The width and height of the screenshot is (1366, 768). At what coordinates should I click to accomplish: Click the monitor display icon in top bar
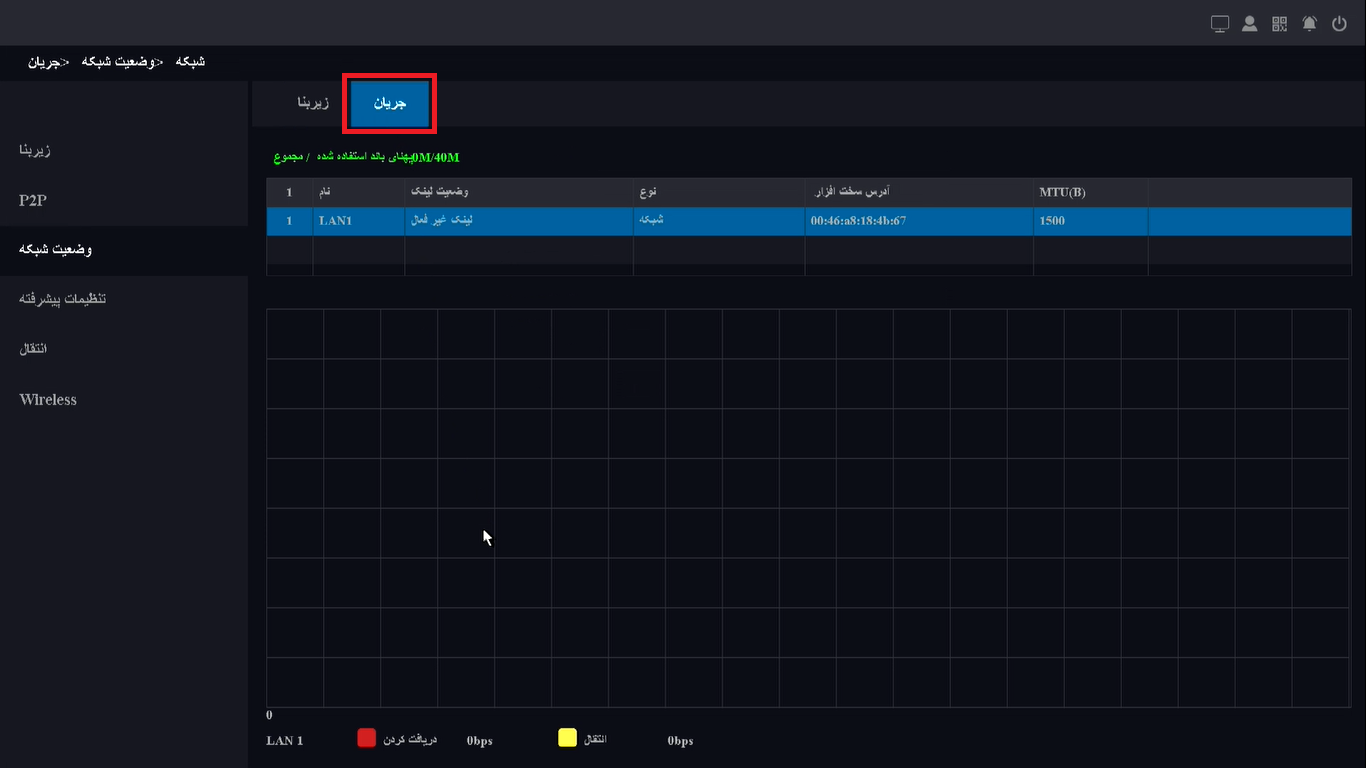(1220, 24)
